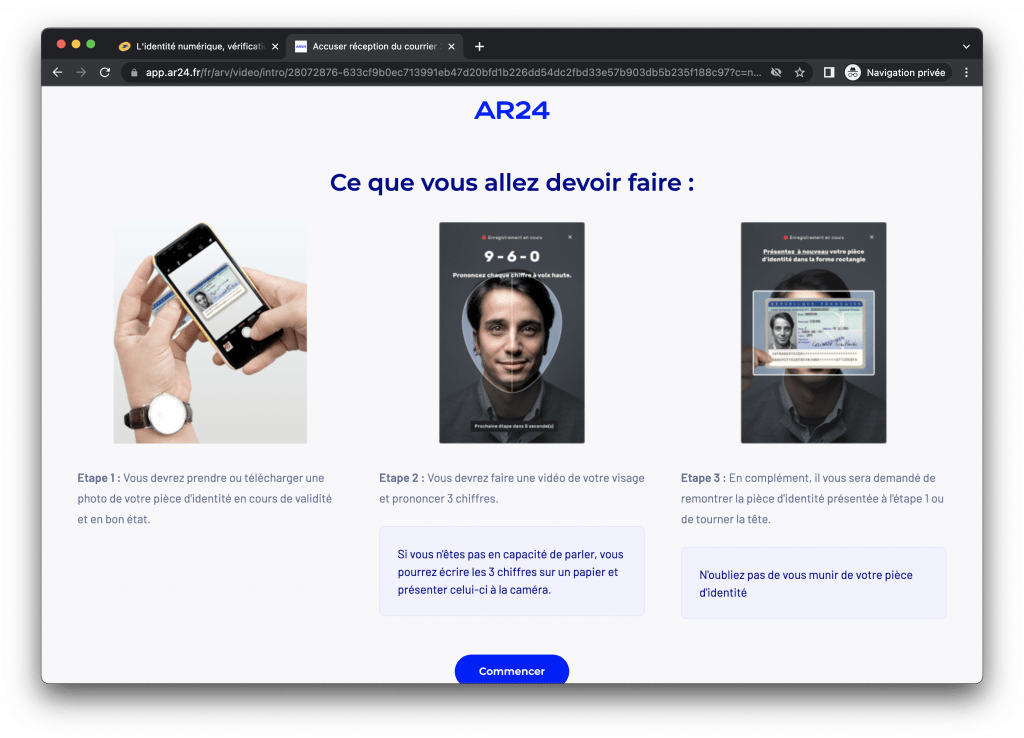Click the crossed-out eye tracking icon
1024x738 pixels.
[x=776, y=72]
